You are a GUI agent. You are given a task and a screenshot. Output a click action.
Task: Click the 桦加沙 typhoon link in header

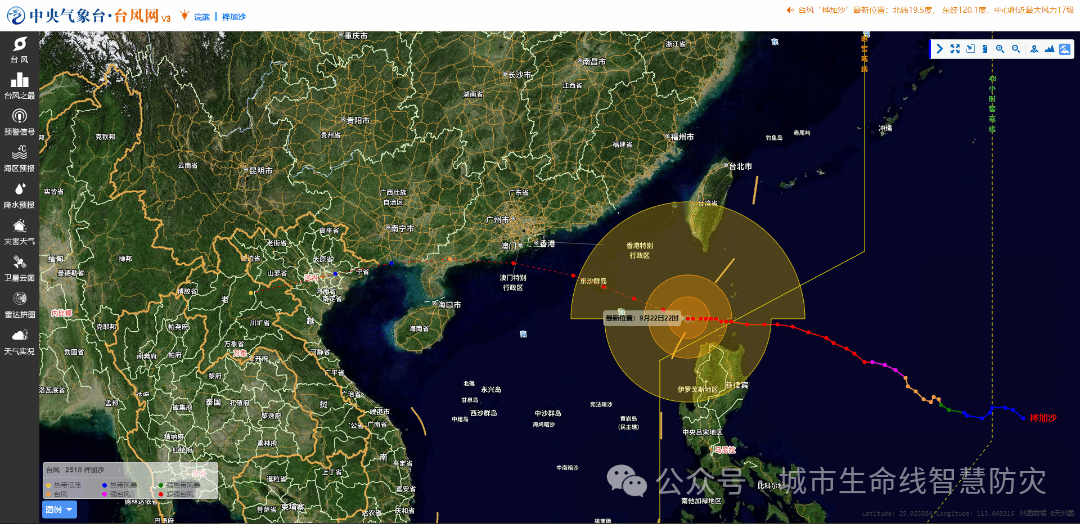tap(233, 17)
